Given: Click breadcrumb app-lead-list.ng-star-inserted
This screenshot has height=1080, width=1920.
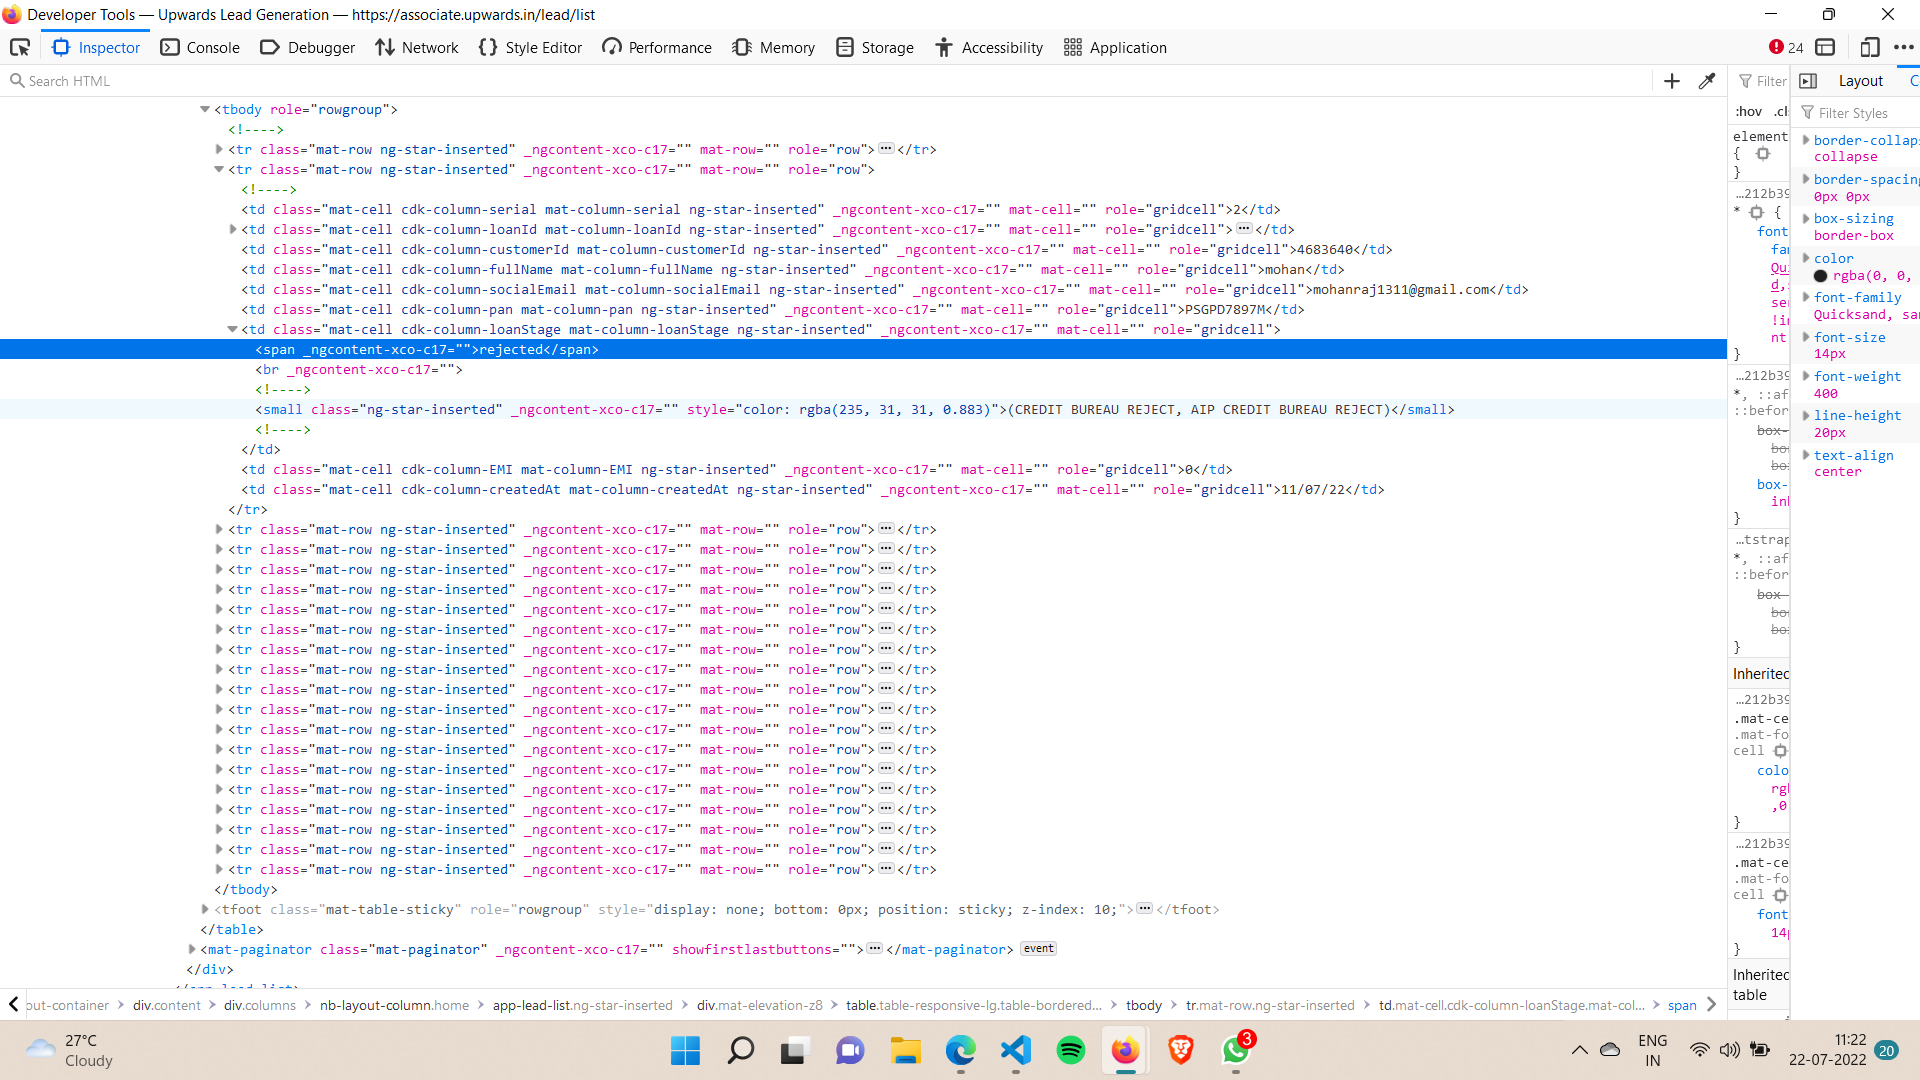Looking at the screenshot, I should pos(582,1005).
